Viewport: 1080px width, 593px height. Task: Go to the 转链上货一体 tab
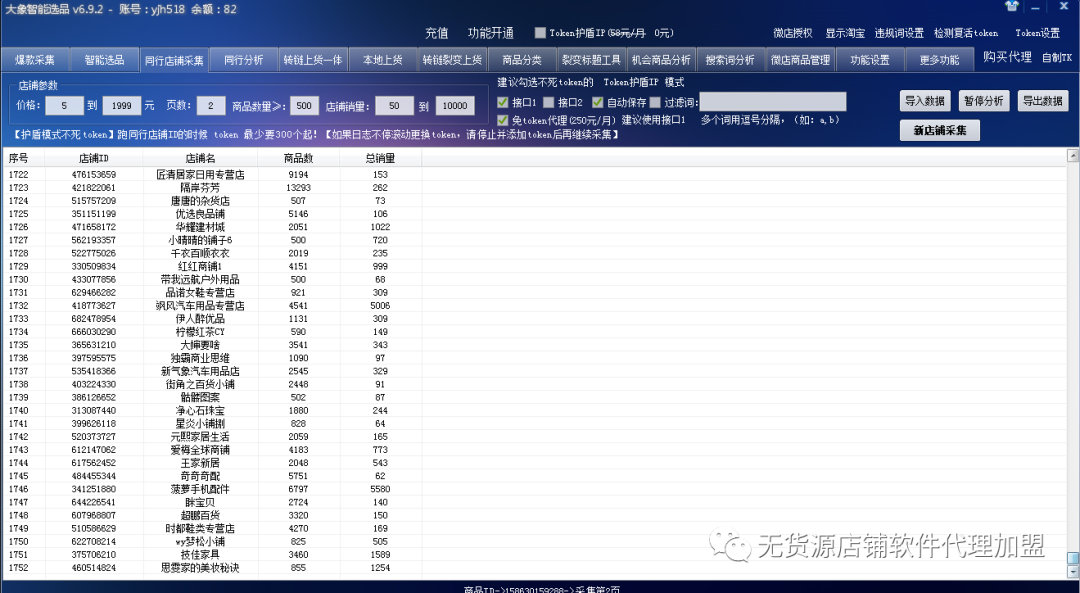coord(313,60)
